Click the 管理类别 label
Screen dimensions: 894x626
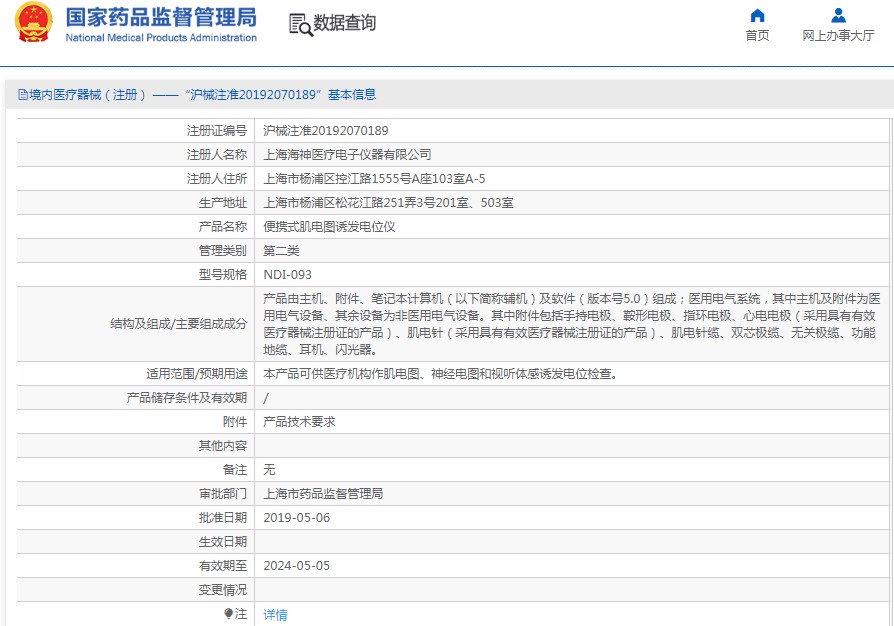223,250
